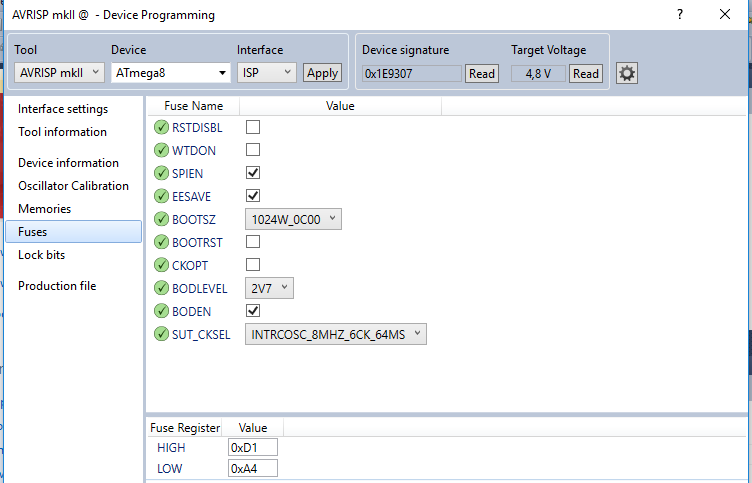The height and width of the screenshot is (483, 752).
Task: Click green status icon beside RSTDISBL
Action: tap(162, 127)
